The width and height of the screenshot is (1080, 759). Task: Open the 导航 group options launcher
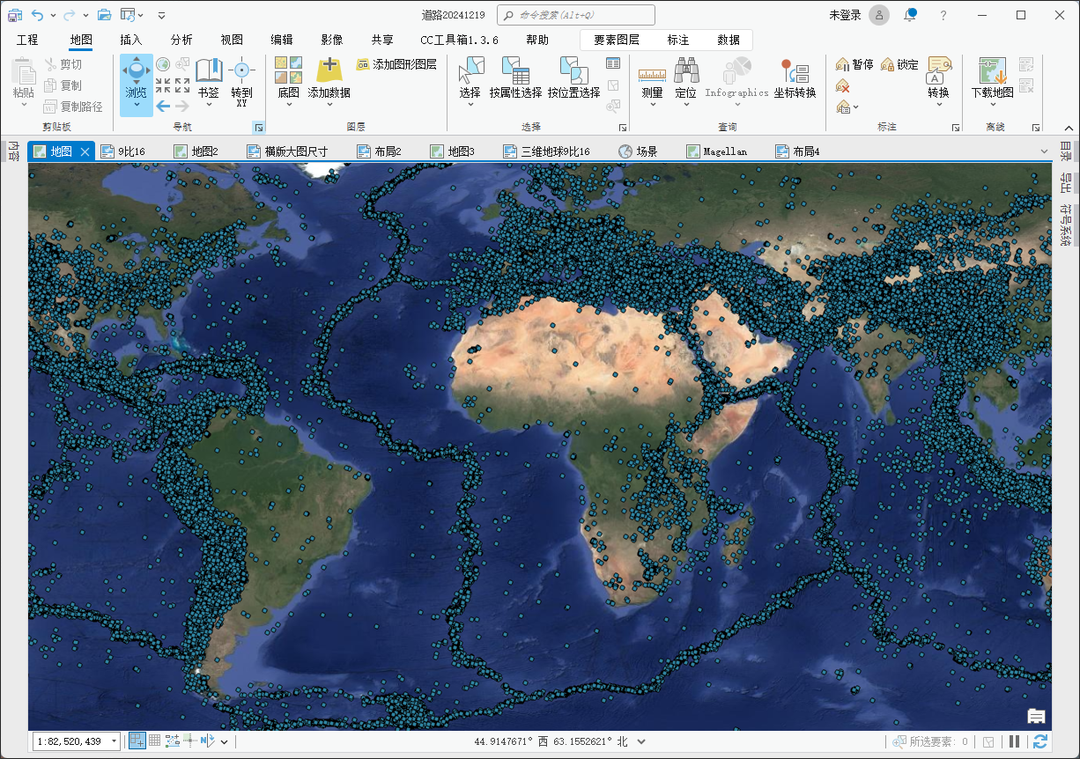(258, 127)
